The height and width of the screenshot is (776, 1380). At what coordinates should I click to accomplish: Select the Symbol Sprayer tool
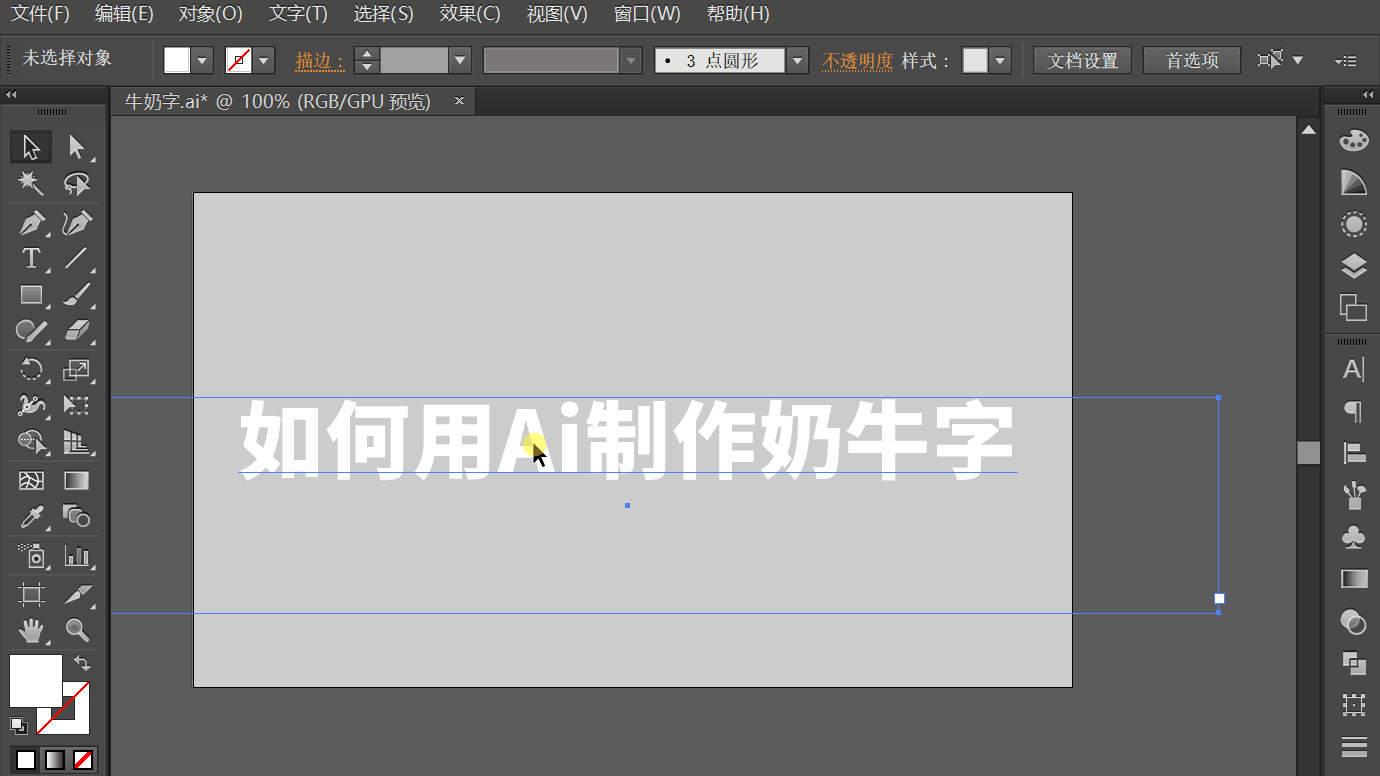pyautogui.click(x=31, y=555)
